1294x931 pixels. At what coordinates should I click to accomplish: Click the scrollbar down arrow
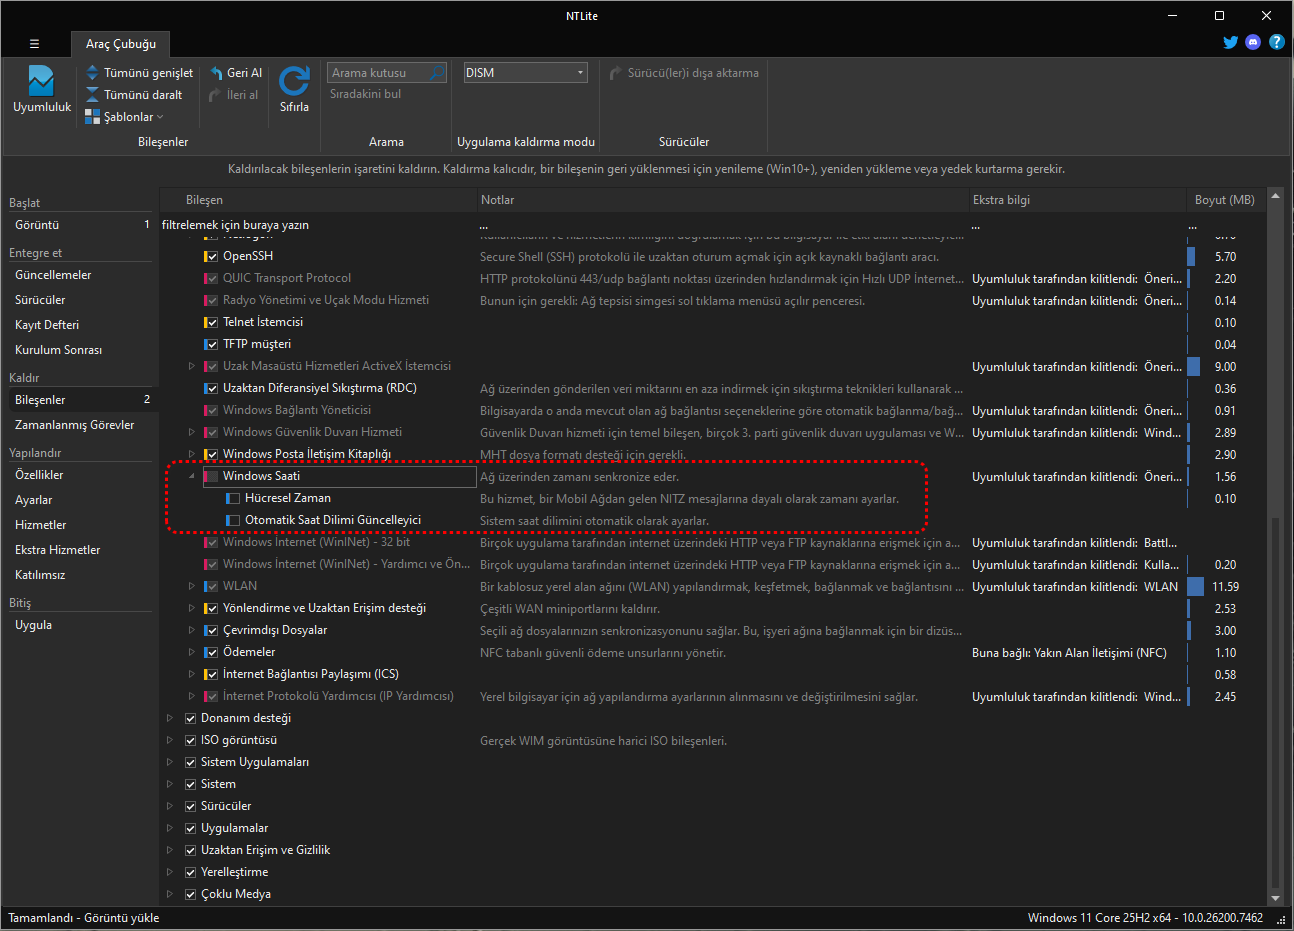1275,897
